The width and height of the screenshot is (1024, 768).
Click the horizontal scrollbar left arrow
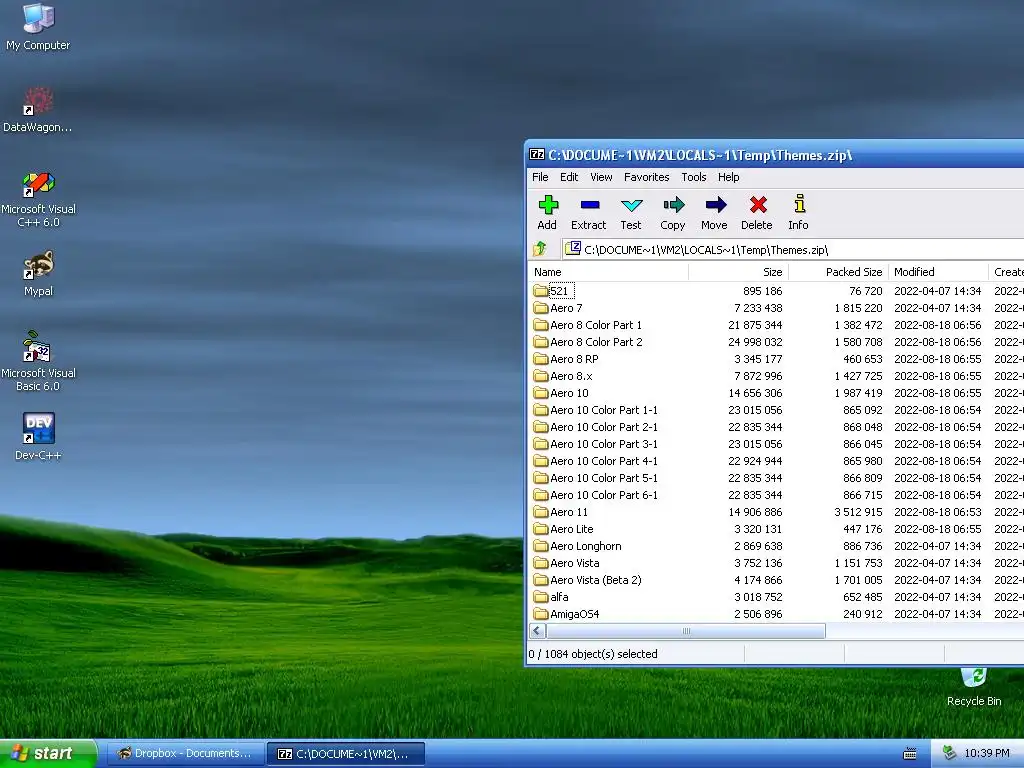tap(537, 631)
